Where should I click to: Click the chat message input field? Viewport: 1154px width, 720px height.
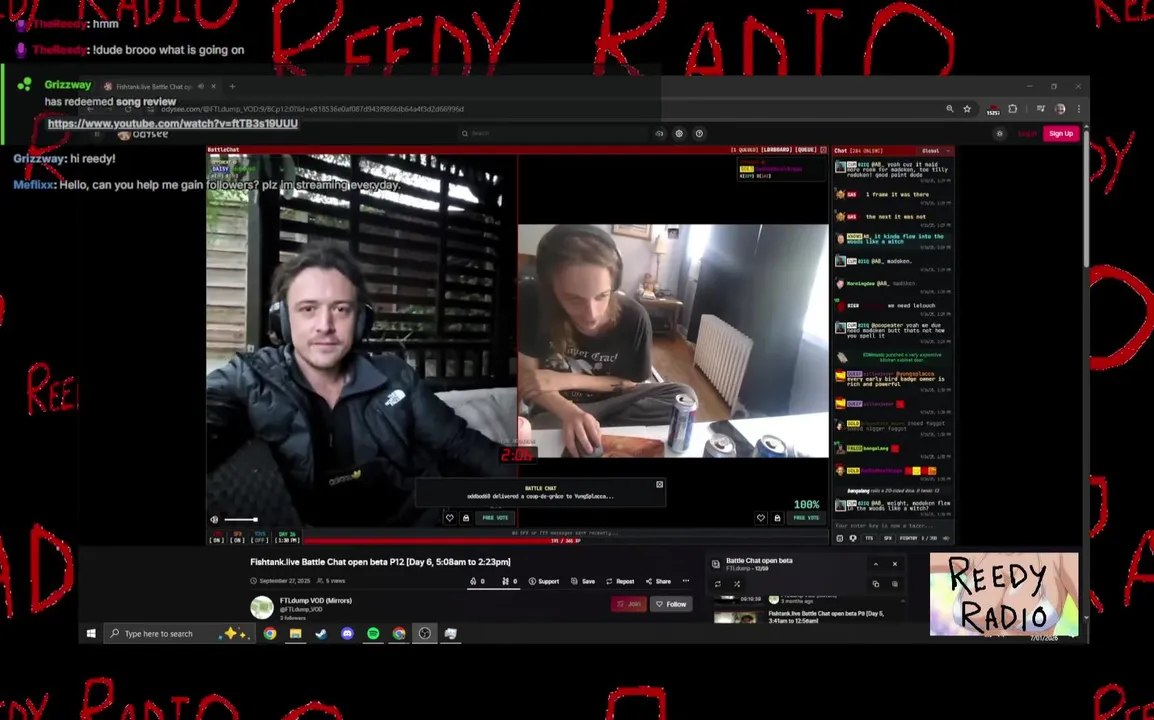pyautogui.click(x=893, y=526)
